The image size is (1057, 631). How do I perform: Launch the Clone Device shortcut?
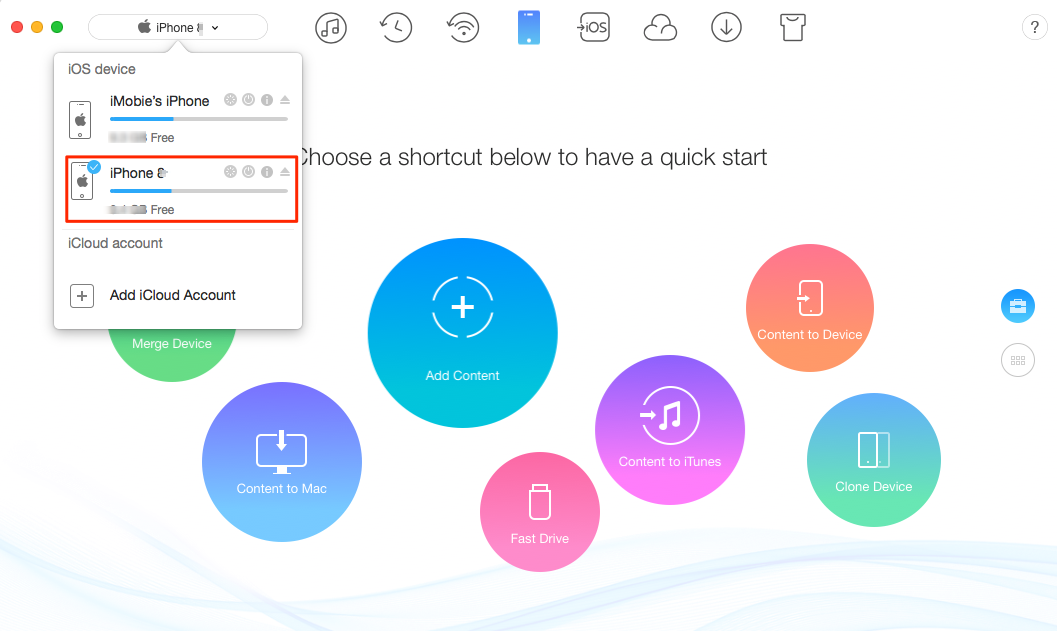[874, 460]
